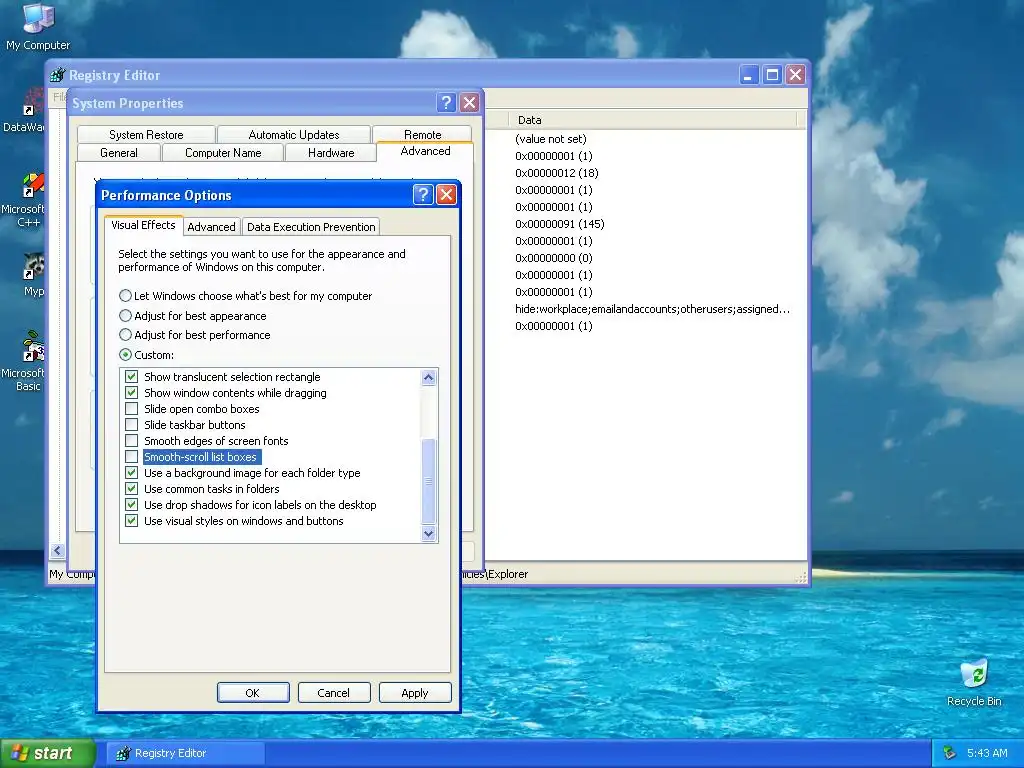Click the taskbar clock showing 5:43 AM
The width and height of the screenshot is (1024, 768).
(x=987, y=753)
